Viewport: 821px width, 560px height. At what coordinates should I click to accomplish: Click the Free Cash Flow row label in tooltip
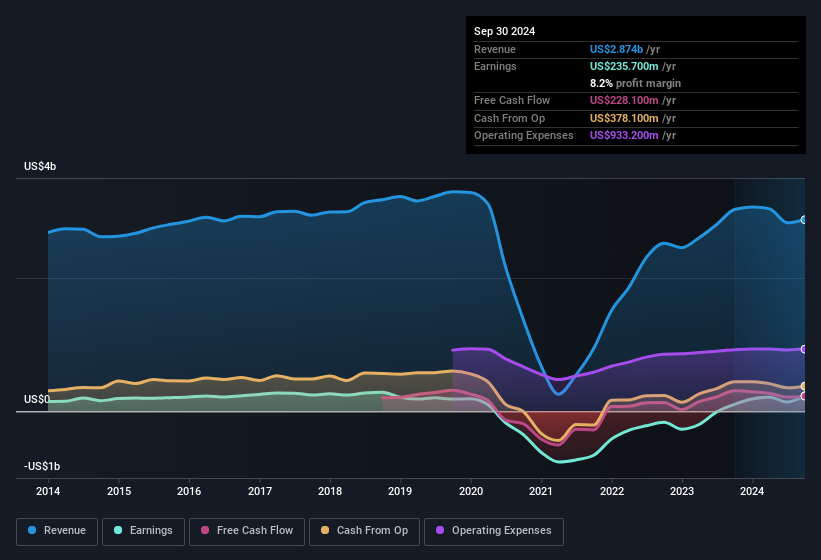512,100
